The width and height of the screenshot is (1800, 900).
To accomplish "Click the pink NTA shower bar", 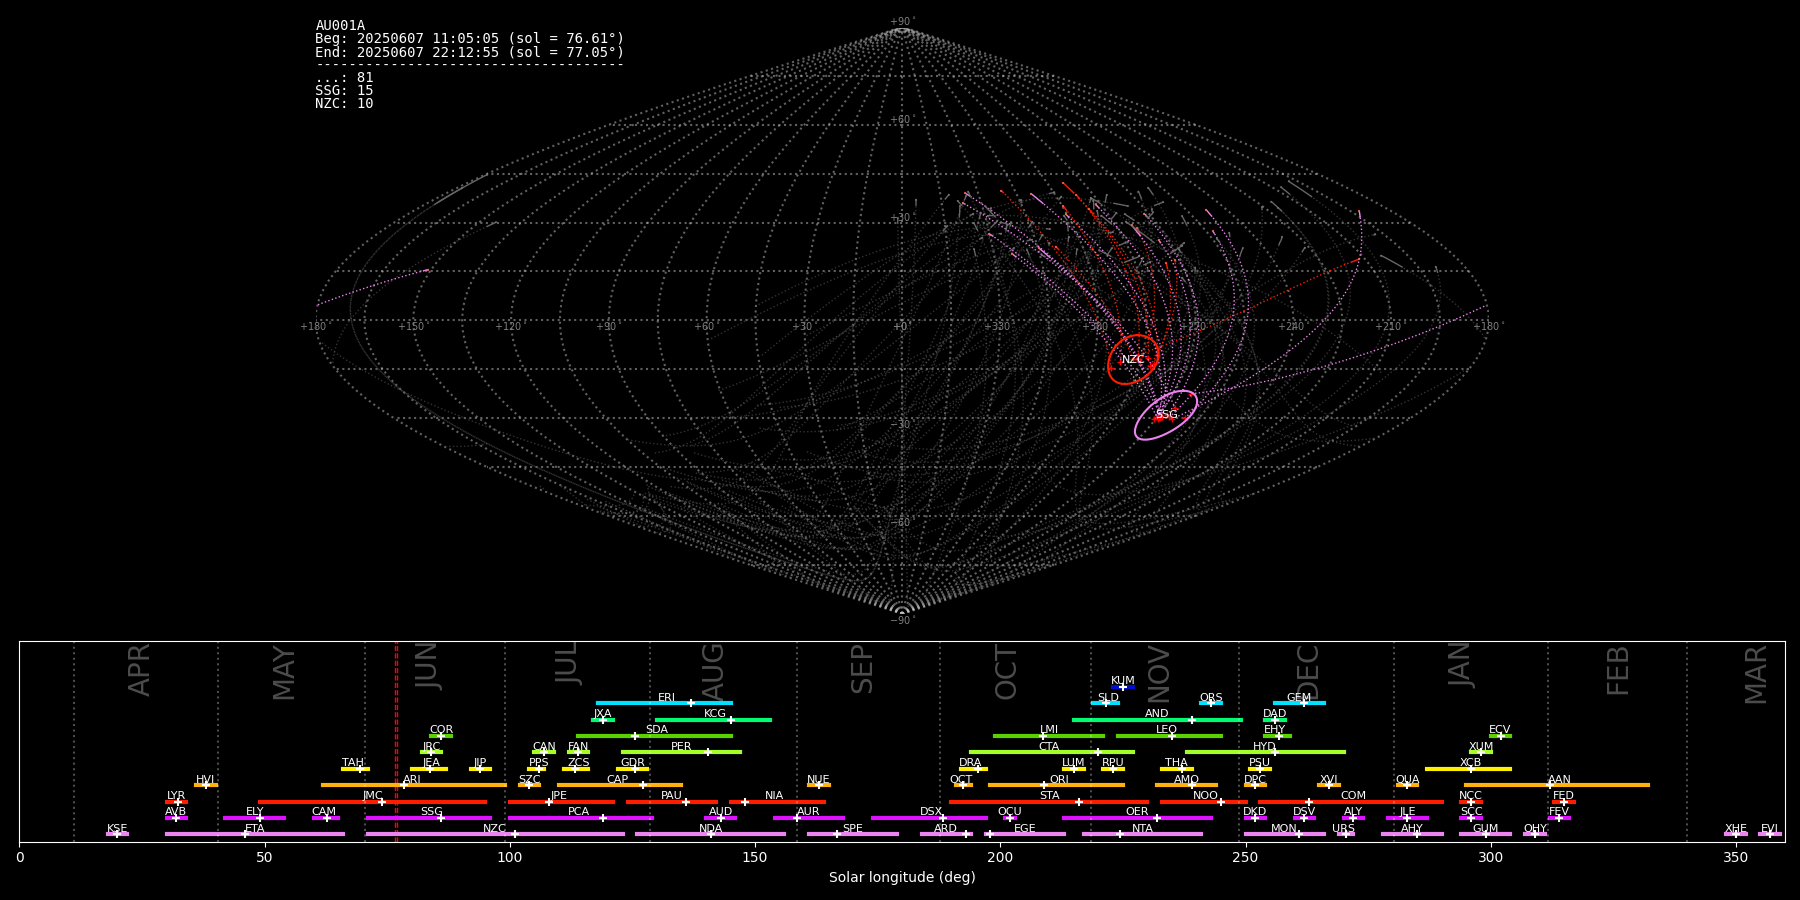I will [x=1142, y=834].
